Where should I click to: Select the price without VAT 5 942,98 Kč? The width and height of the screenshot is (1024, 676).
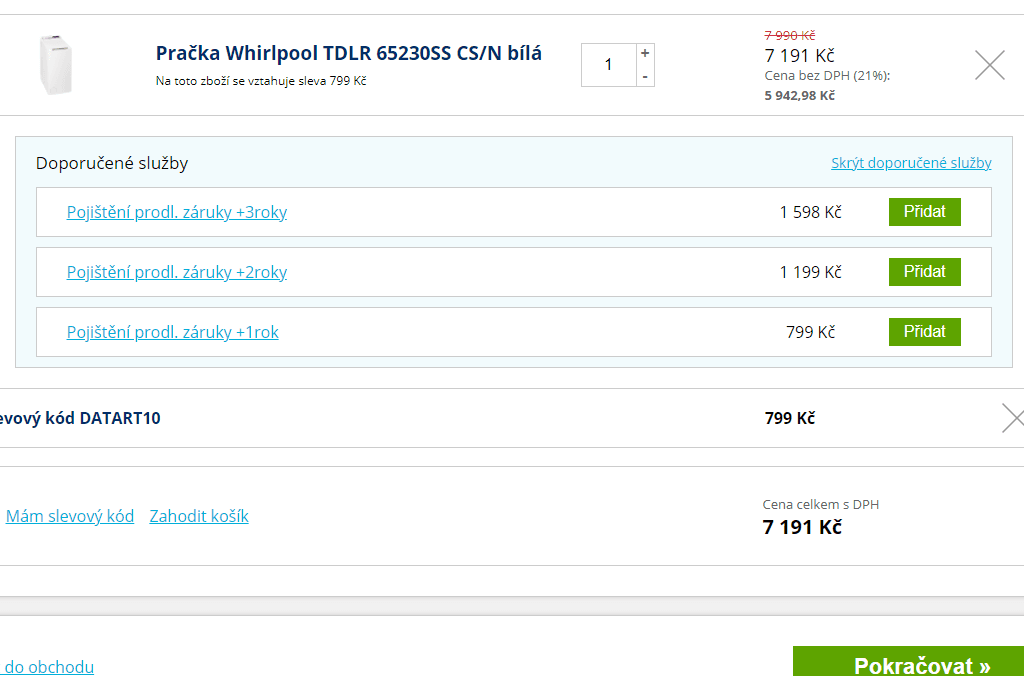click(799, 95)
